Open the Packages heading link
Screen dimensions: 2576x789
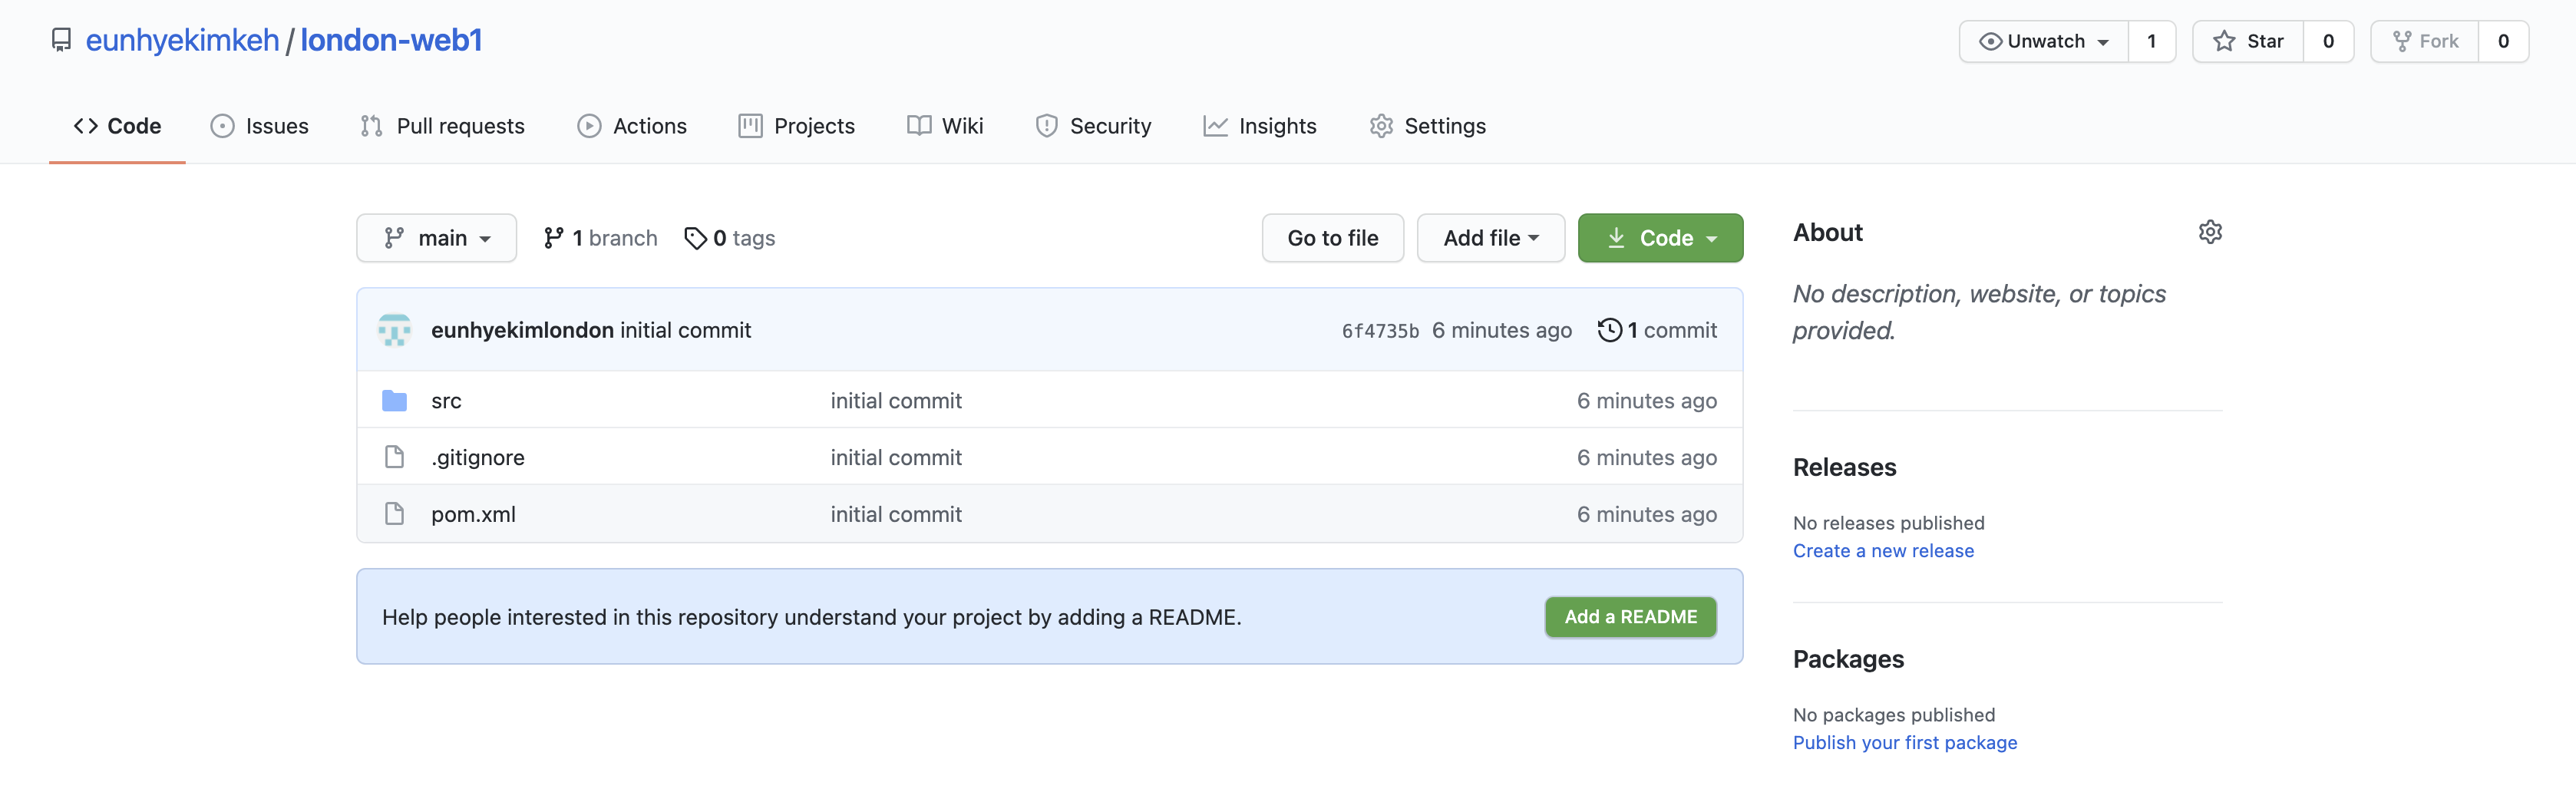[x=1848, y=659]
